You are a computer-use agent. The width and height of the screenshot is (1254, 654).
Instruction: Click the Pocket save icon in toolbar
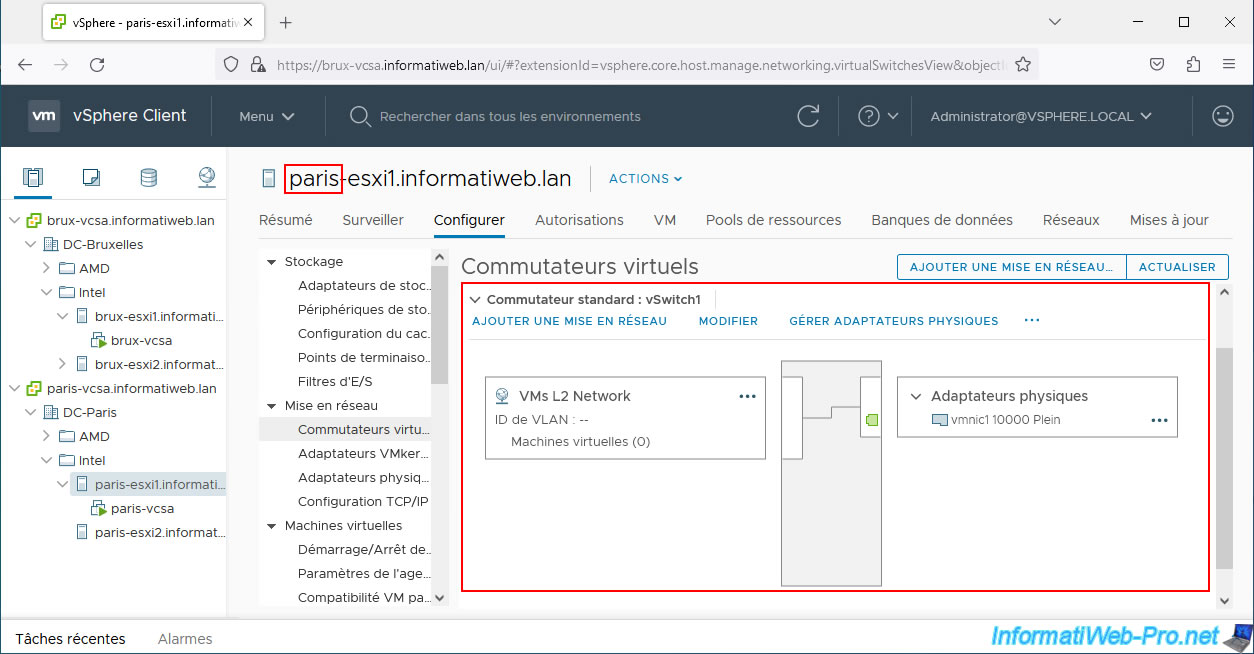1157,64
